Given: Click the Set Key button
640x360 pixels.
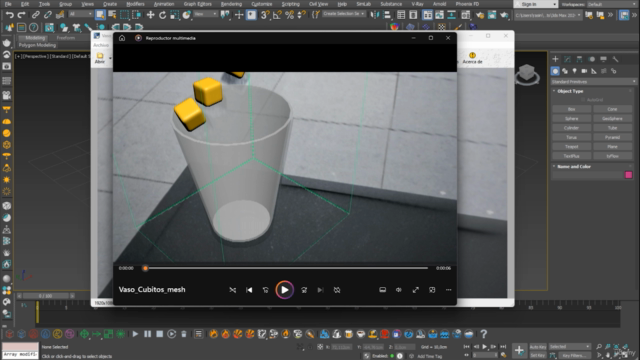Looking at the screenshot, I should pyautogui.click(x=538, y=356).
